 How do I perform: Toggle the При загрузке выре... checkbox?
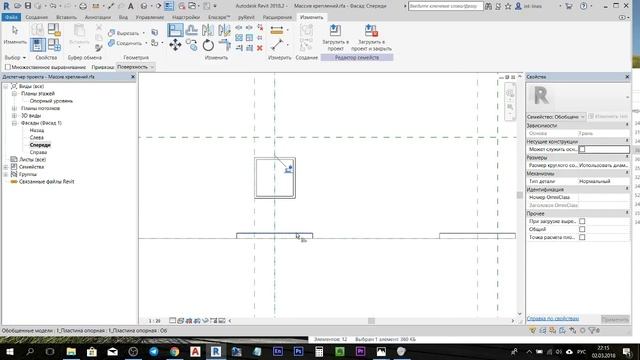point(582,221)
